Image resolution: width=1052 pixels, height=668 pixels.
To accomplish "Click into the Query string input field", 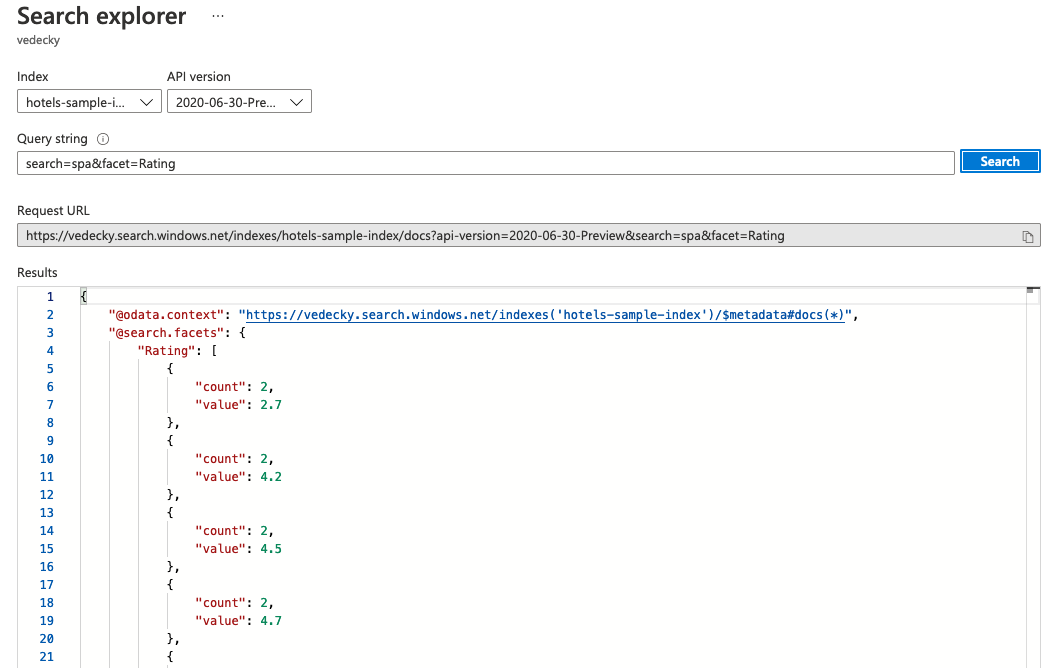I will [x=485, y=163].
